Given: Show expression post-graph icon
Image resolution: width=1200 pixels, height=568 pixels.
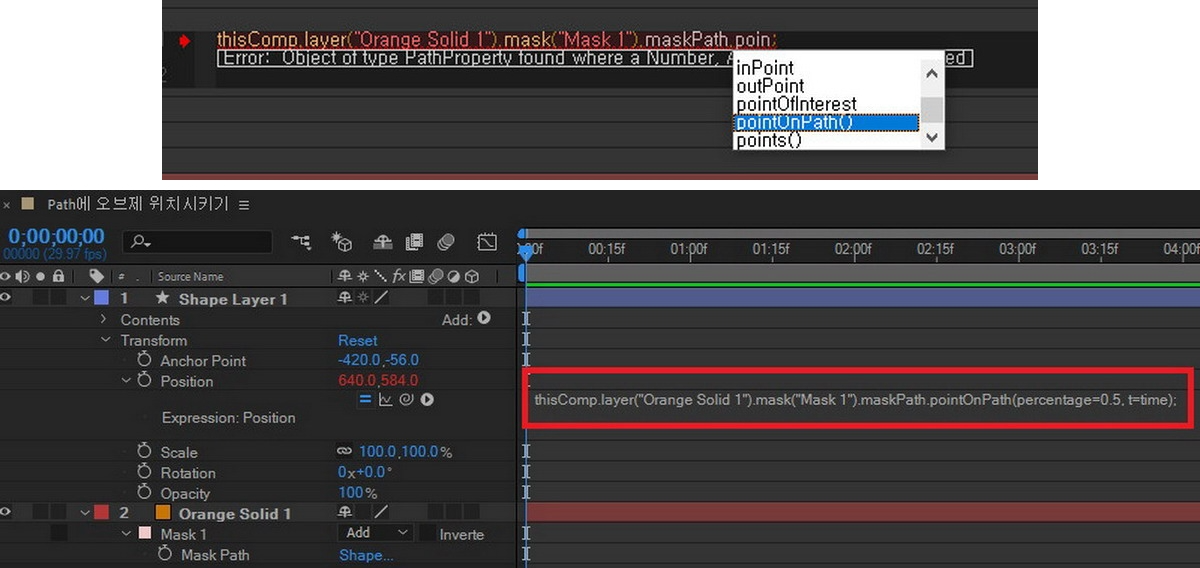Looking at the screenshot, I should coord(386,400).
